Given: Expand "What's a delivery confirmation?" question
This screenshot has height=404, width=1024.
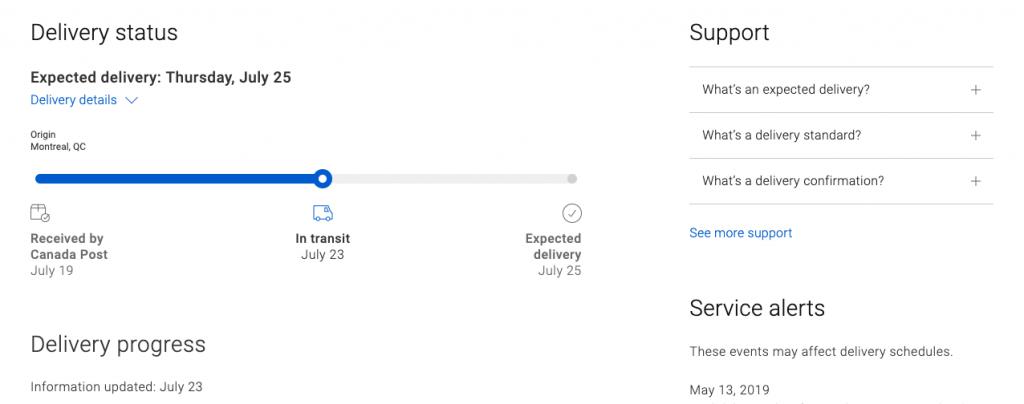Looking at the screenshot, I should point(793,182).
